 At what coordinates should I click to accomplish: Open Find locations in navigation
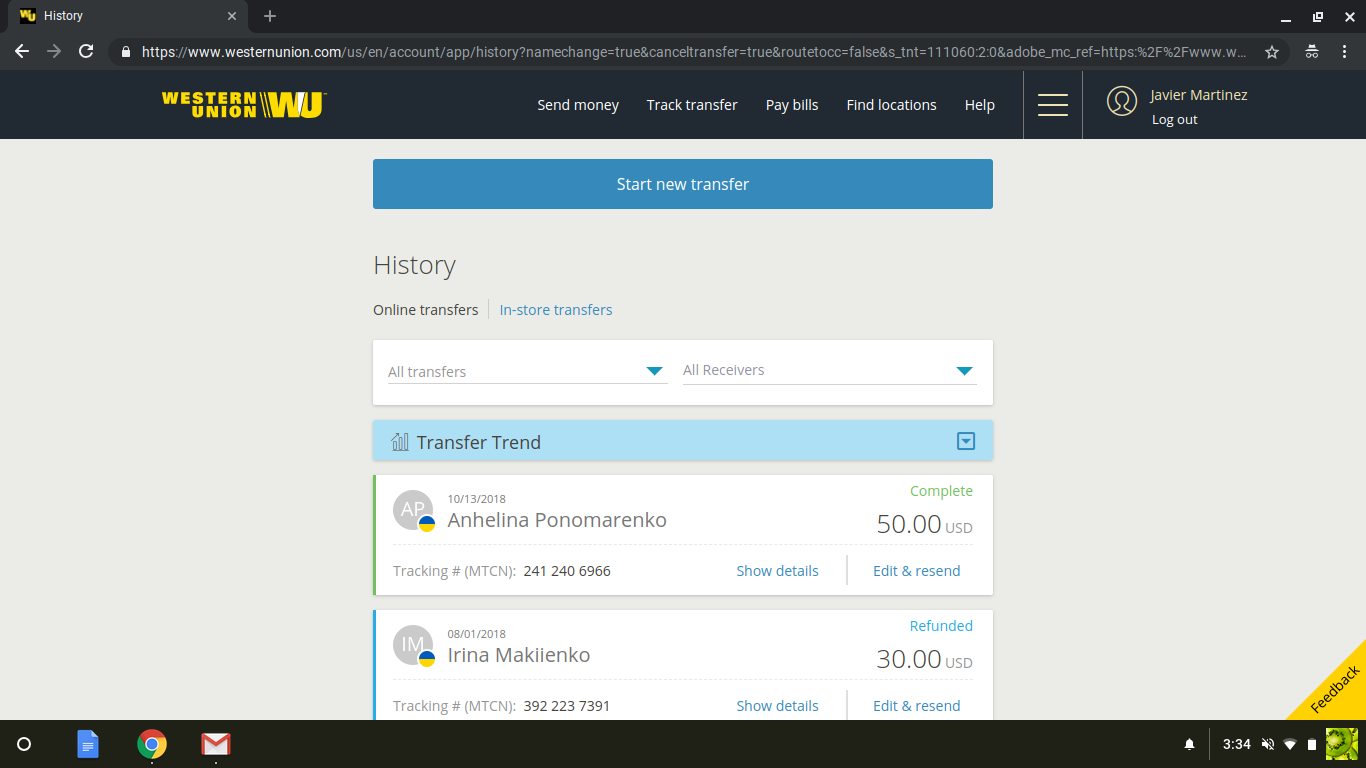click(892, 105)
